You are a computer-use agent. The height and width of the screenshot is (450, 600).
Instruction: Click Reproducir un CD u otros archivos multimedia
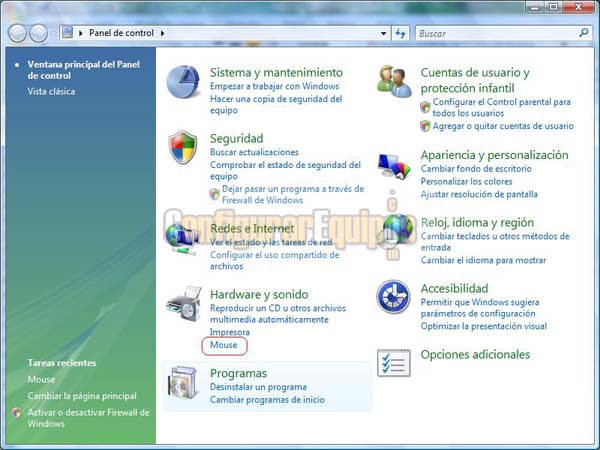[278, 314]
